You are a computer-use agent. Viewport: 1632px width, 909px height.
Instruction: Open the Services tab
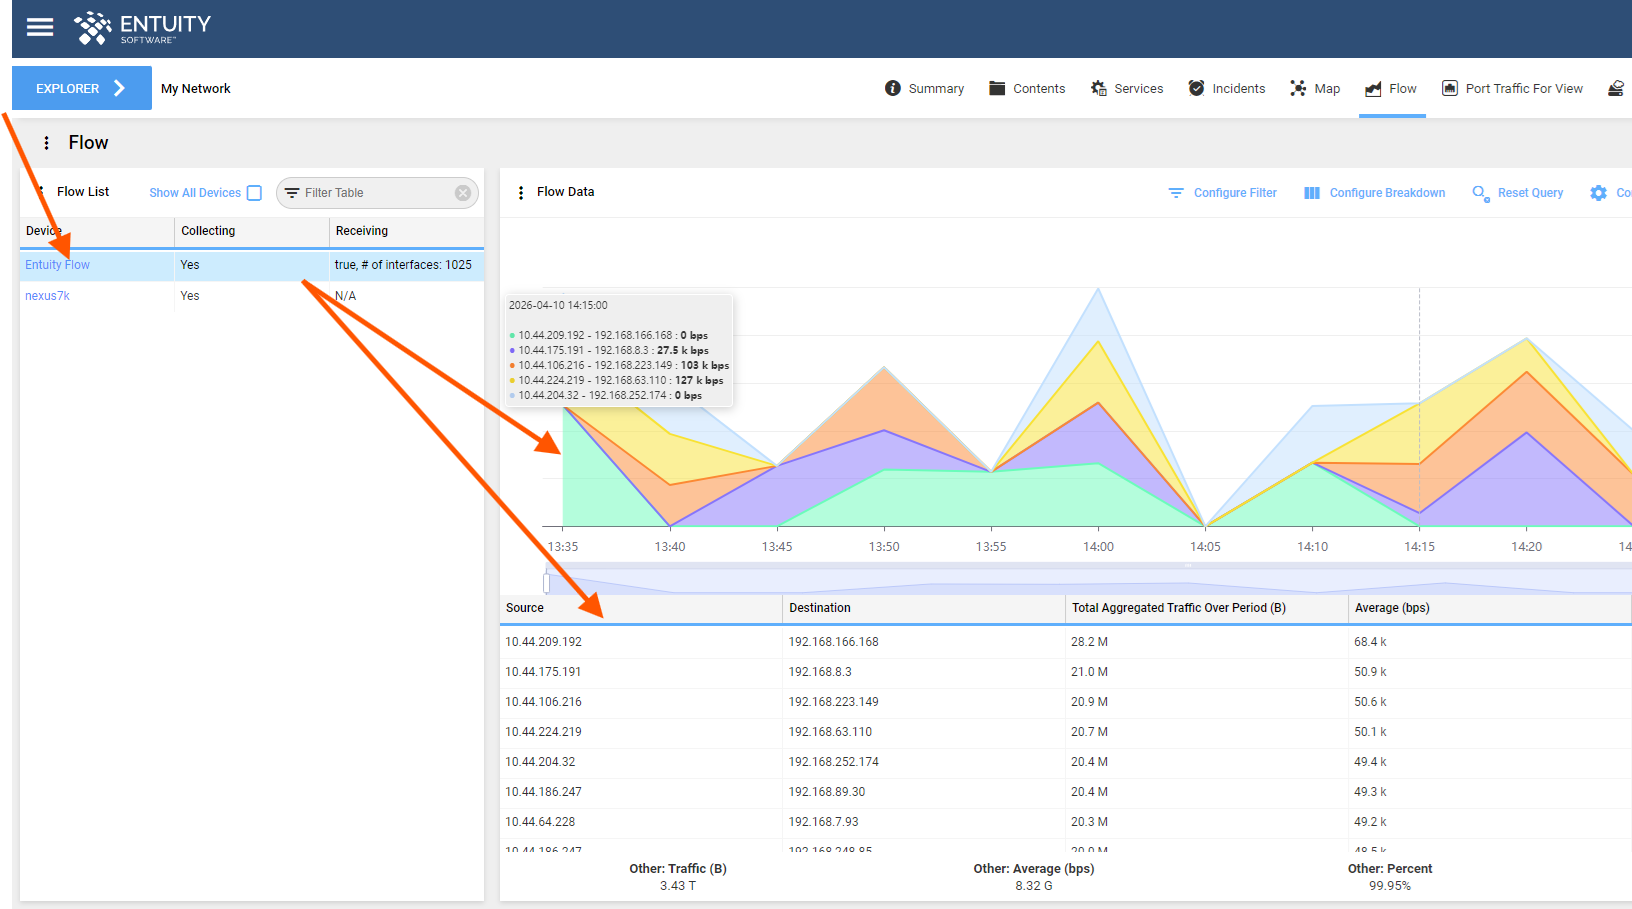tap(1127, 89)
